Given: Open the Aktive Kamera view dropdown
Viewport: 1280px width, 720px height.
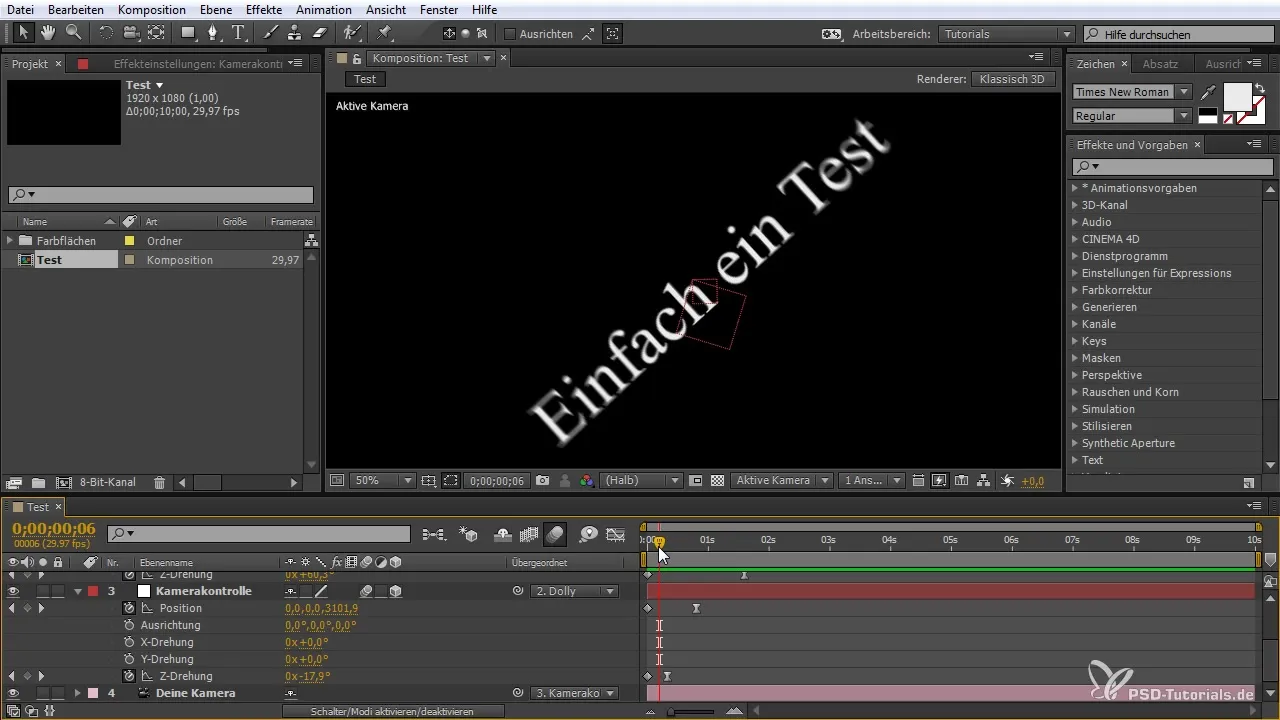Looking at the screenshot, I should pyautogui.click(x=782, y=480).
